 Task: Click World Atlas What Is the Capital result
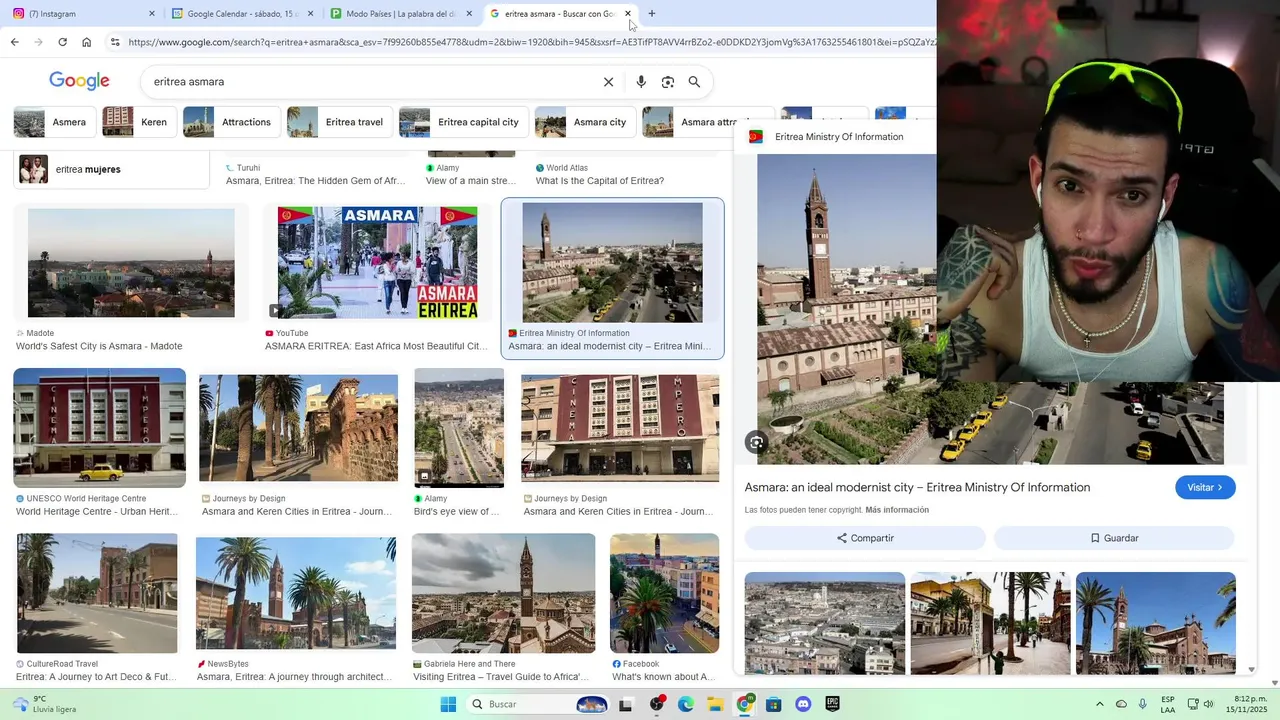point(600,181)
